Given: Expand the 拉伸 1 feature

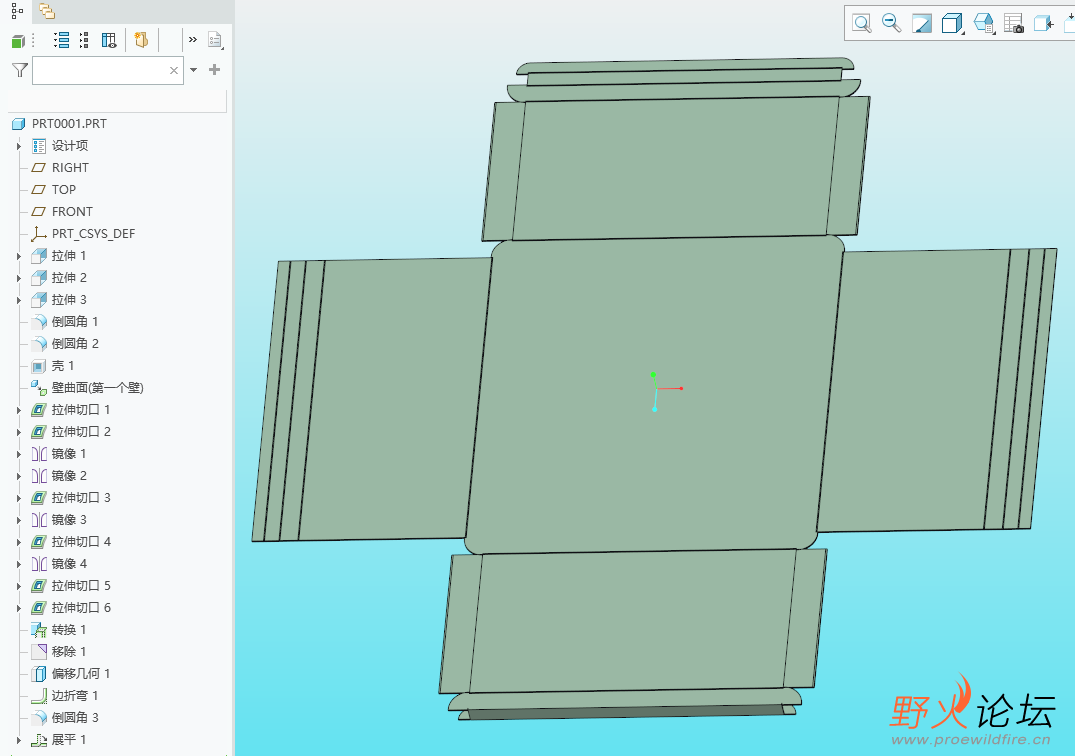Looking at the screenshot, I should pos(19,256).
